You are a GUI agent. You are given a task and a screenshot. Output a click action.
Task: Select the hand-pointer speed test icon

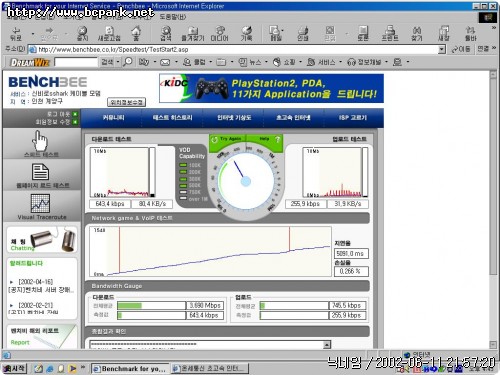coord(40,141)
